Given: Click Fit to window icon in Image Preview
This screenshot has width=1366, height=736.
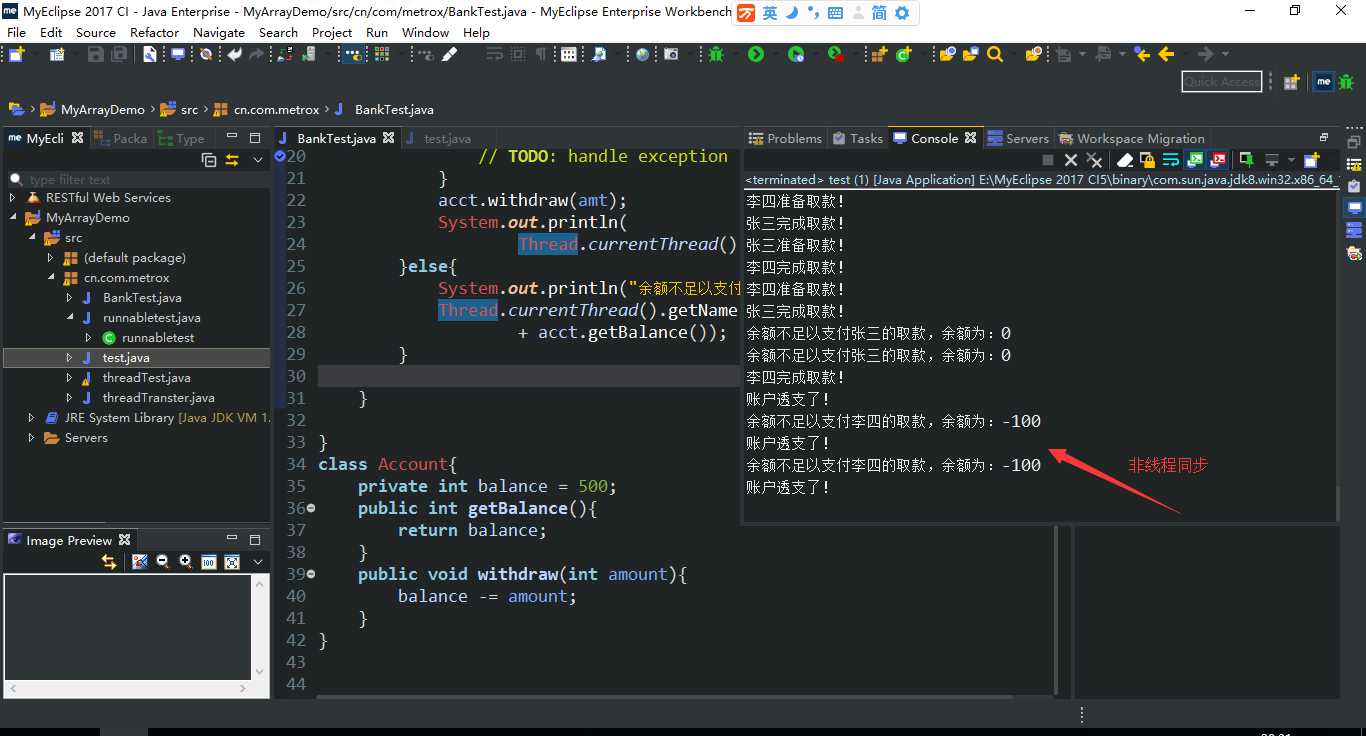Looking at the screenshot, I should click(x=232, y=562).
